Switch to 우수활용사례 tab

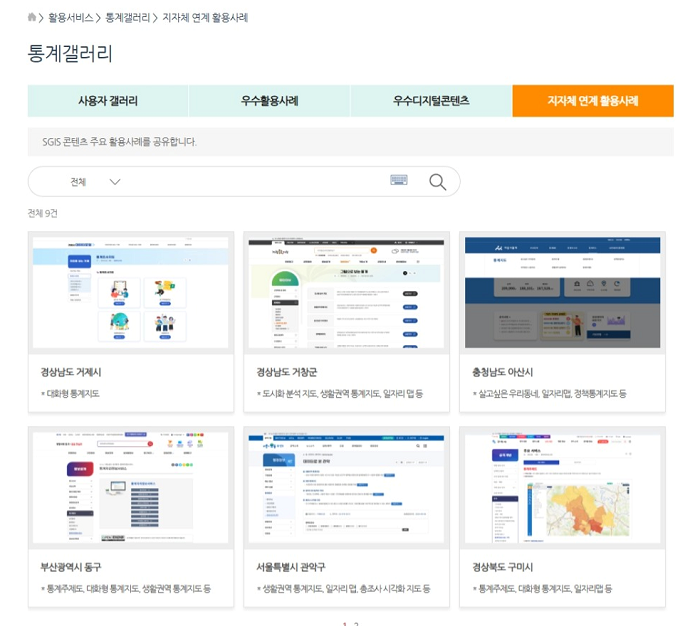click(270, 101)
